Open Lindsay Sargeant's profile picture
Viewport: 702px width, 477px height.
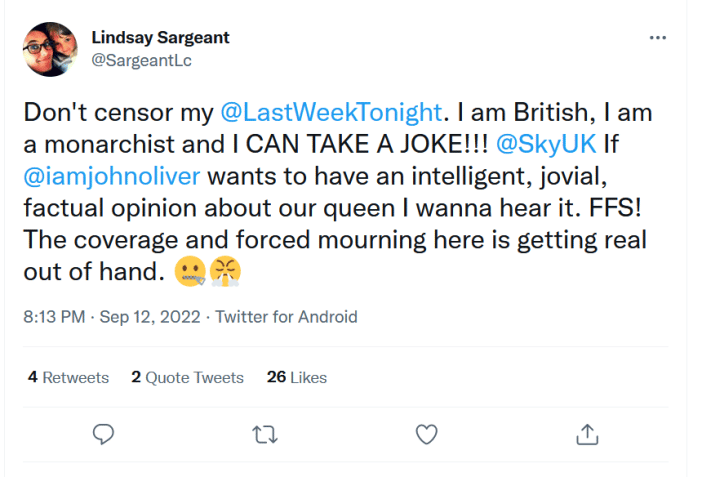click(48, 49)
